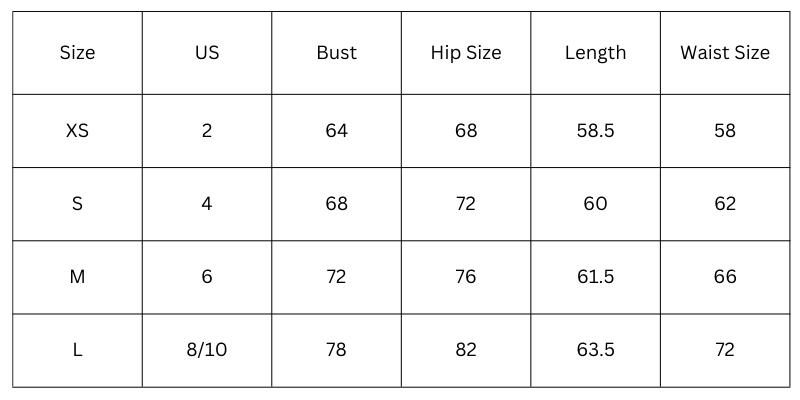Click the 8/10 US size cell
This screenshot has width=800, height=400.
click(207, 350)
